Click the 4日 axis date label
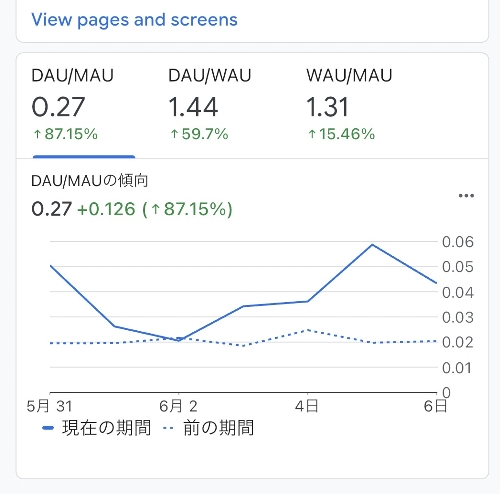This screenshot has width=500, height=494. (x=307, y=406)
